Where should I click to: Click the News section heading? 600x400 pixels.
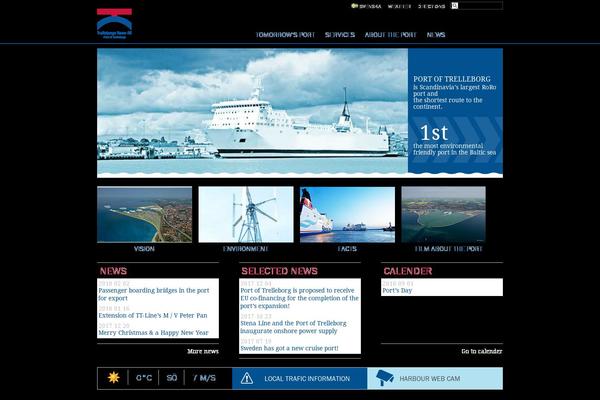point(113,271)
